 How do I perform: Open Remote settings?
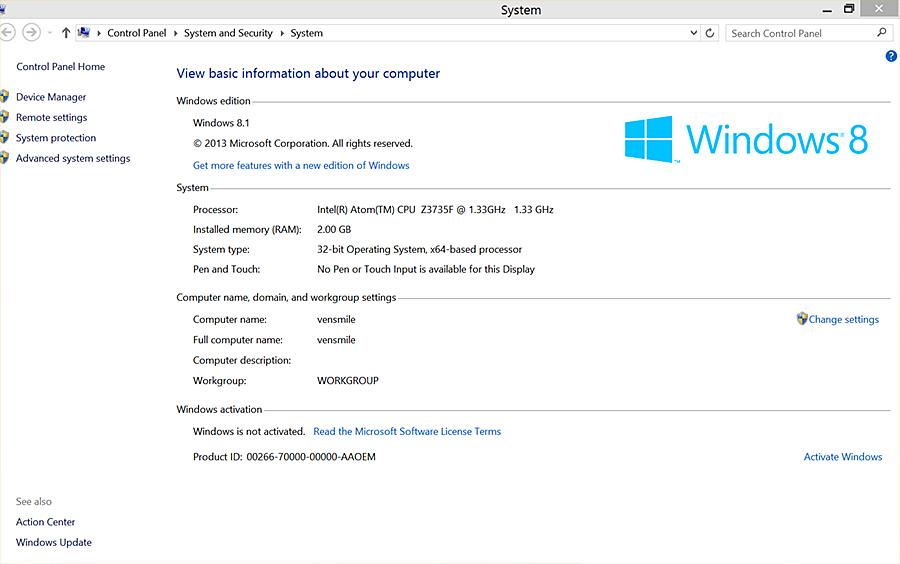point(52,118)
